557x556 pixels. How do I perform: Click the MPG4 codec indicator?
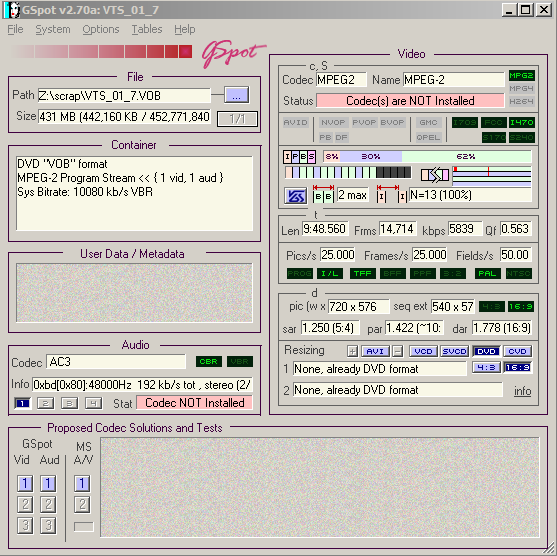[521, 88]
